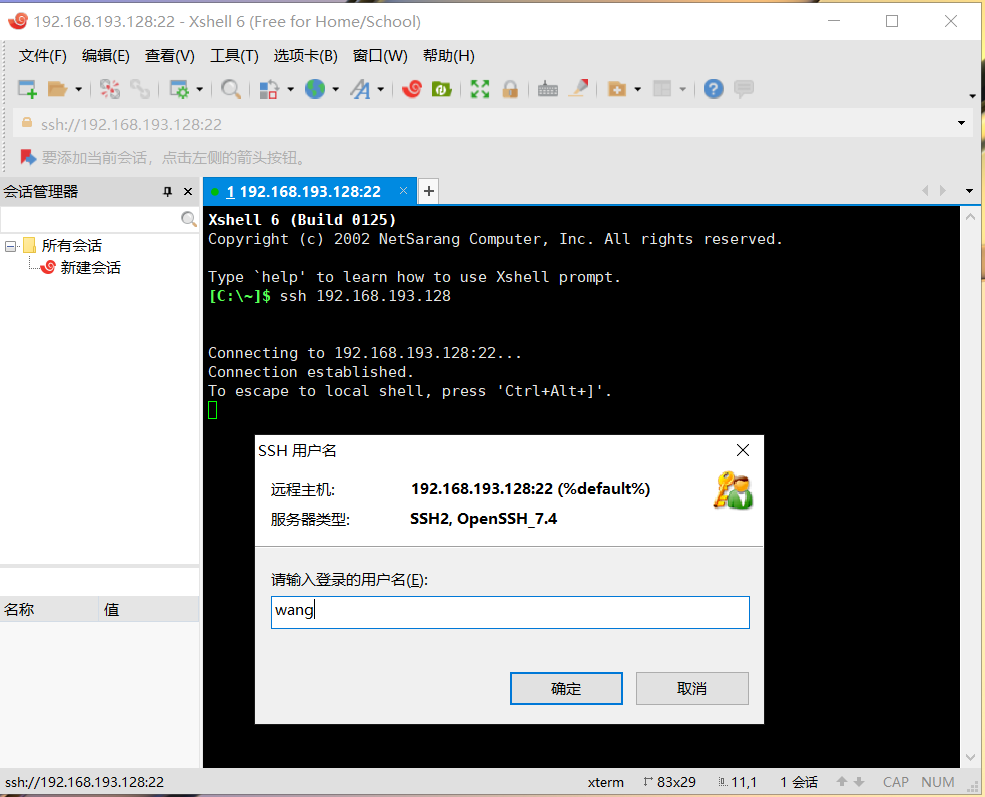The height and width of the screenshot is (797, 985).
Task: Expand the layout icon dropdown arrow
Action: (682, 89)
